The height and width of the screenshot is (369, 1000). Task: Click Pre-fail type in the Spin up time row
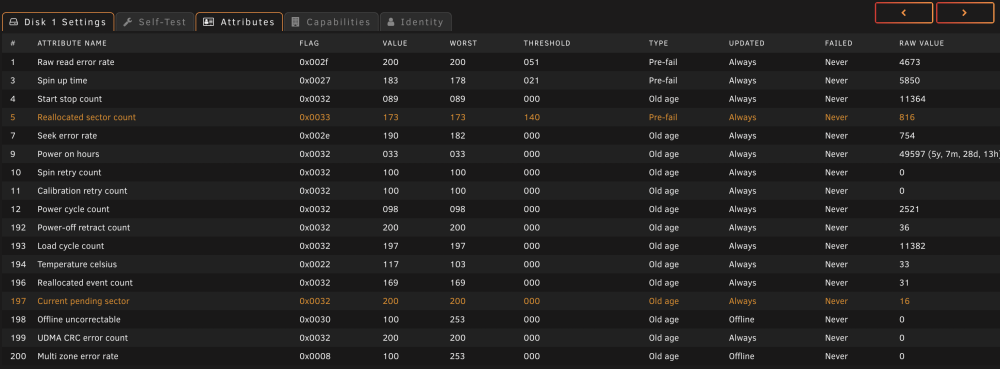pyautogui.click(x=663, y=81)
